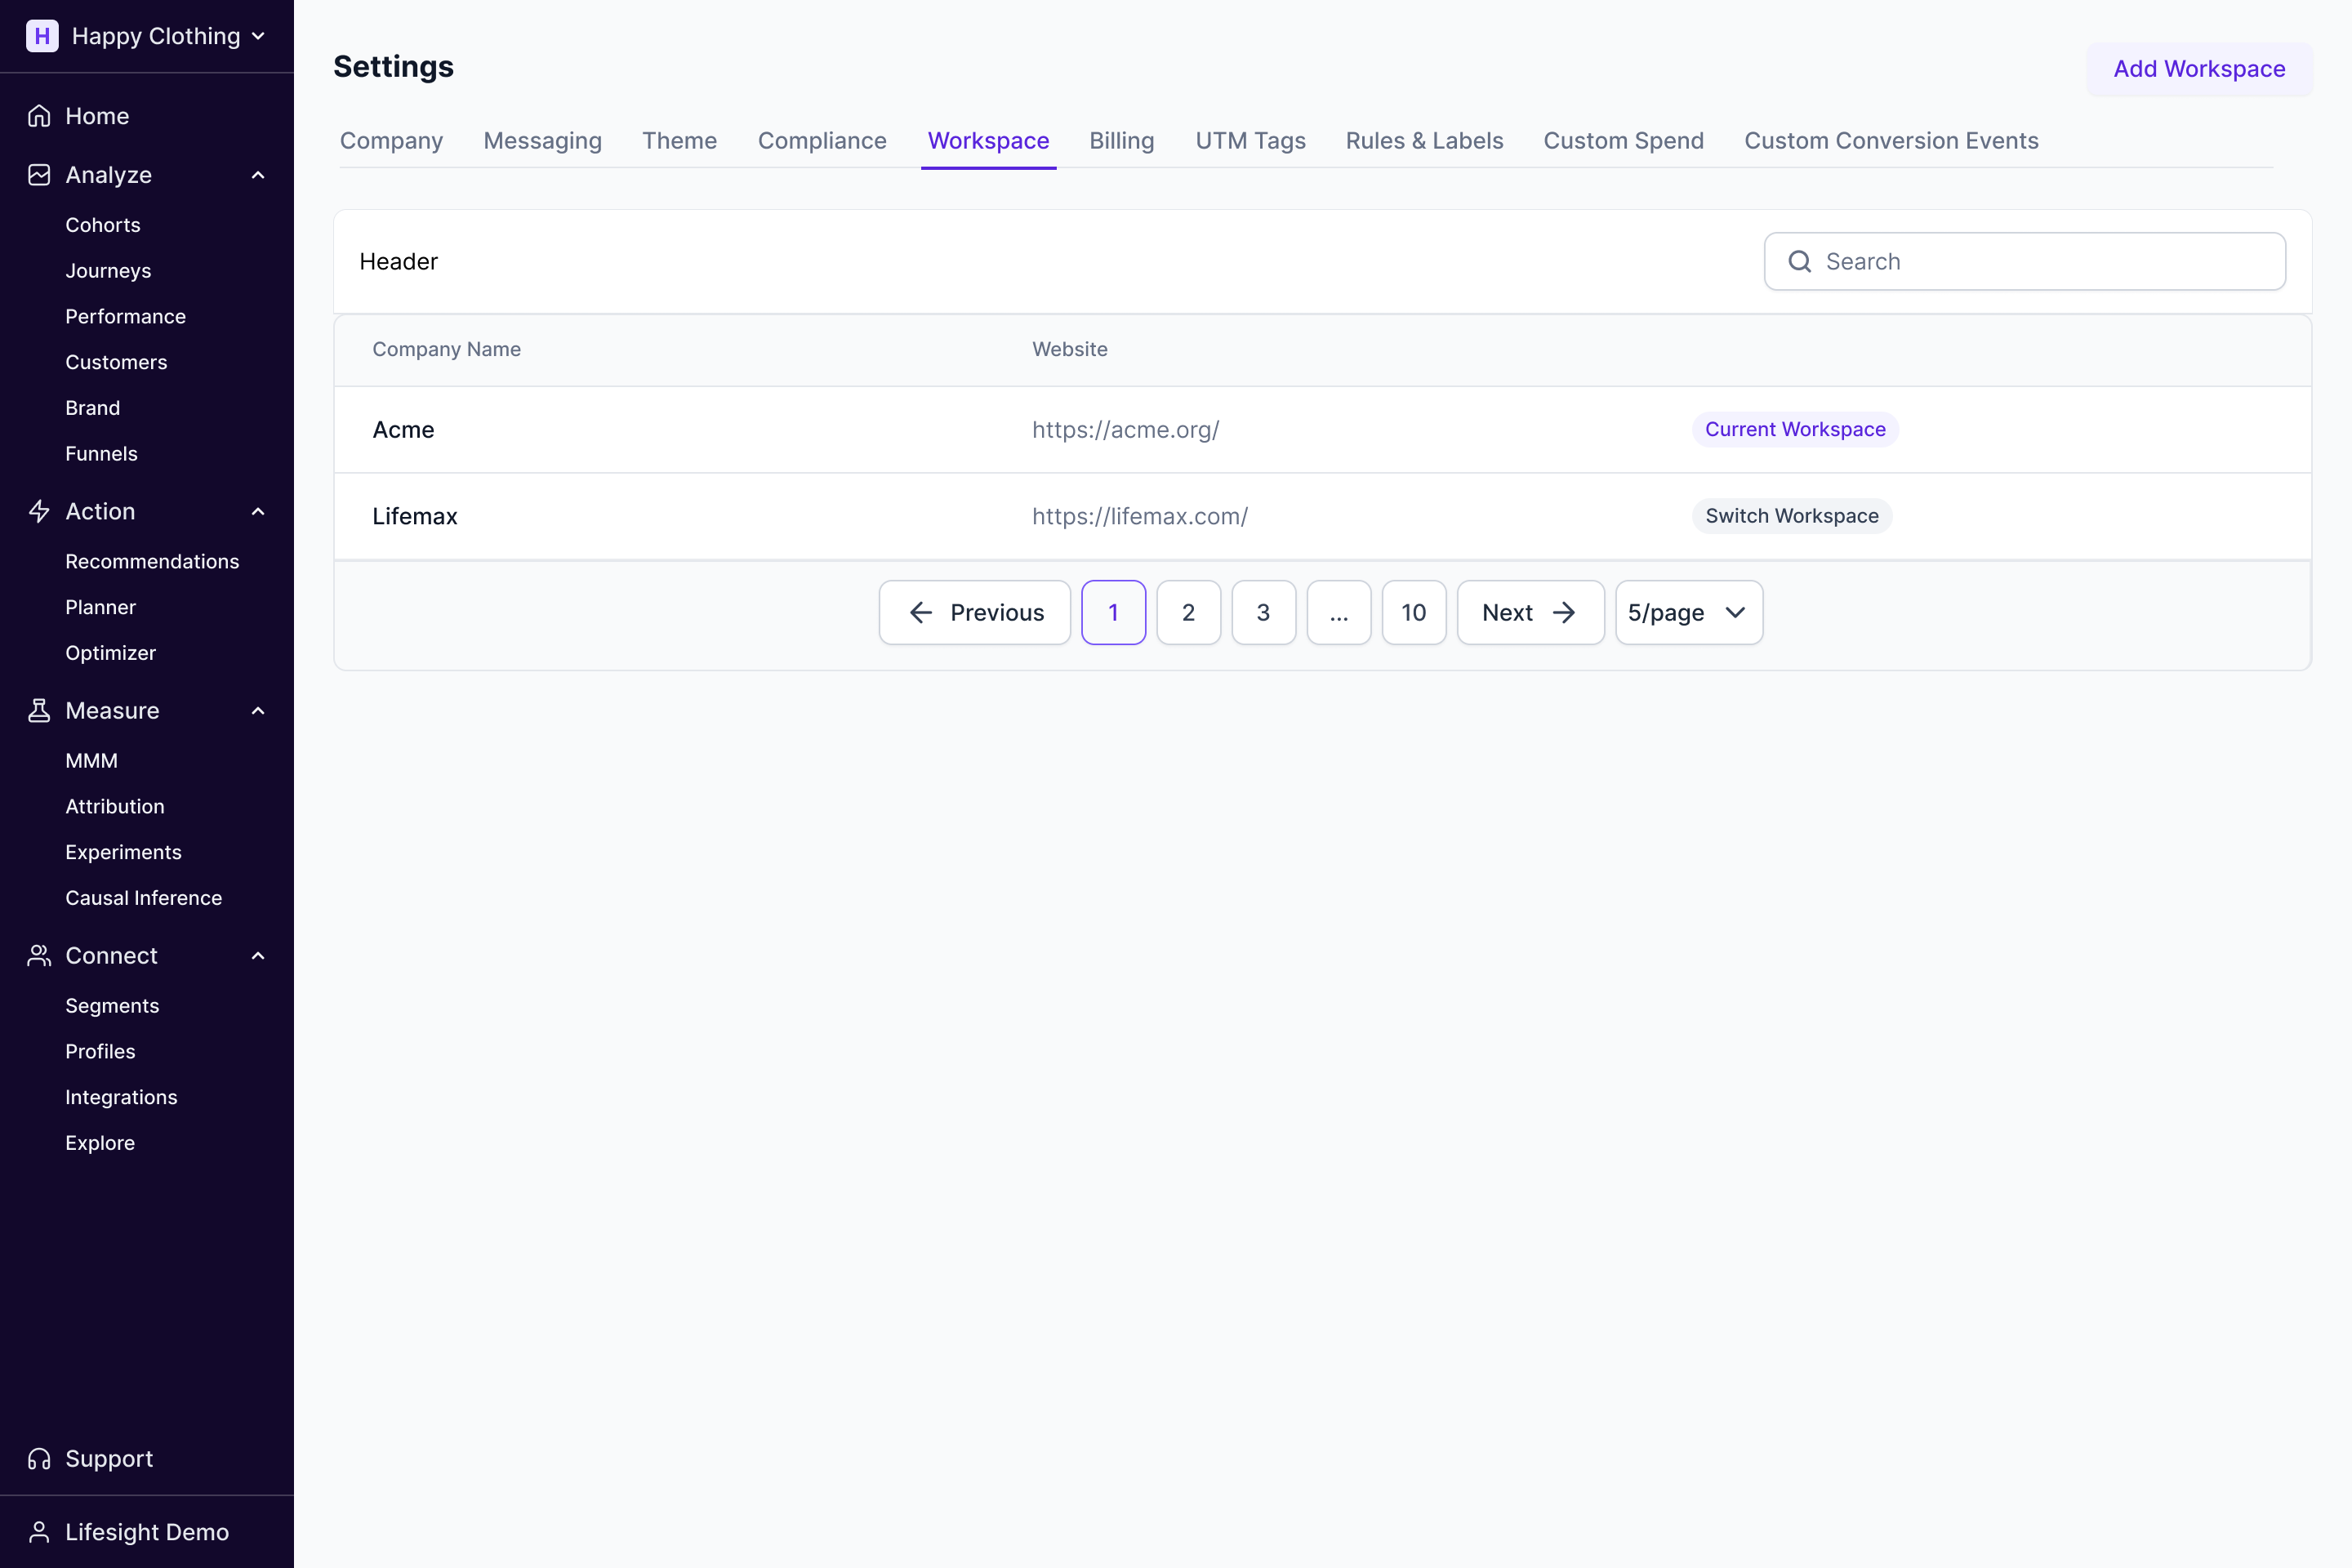Click the Connect users icon
The width and height of the screenshot is (2352, 1568).
pyautogui.click(x=39, y=956)
